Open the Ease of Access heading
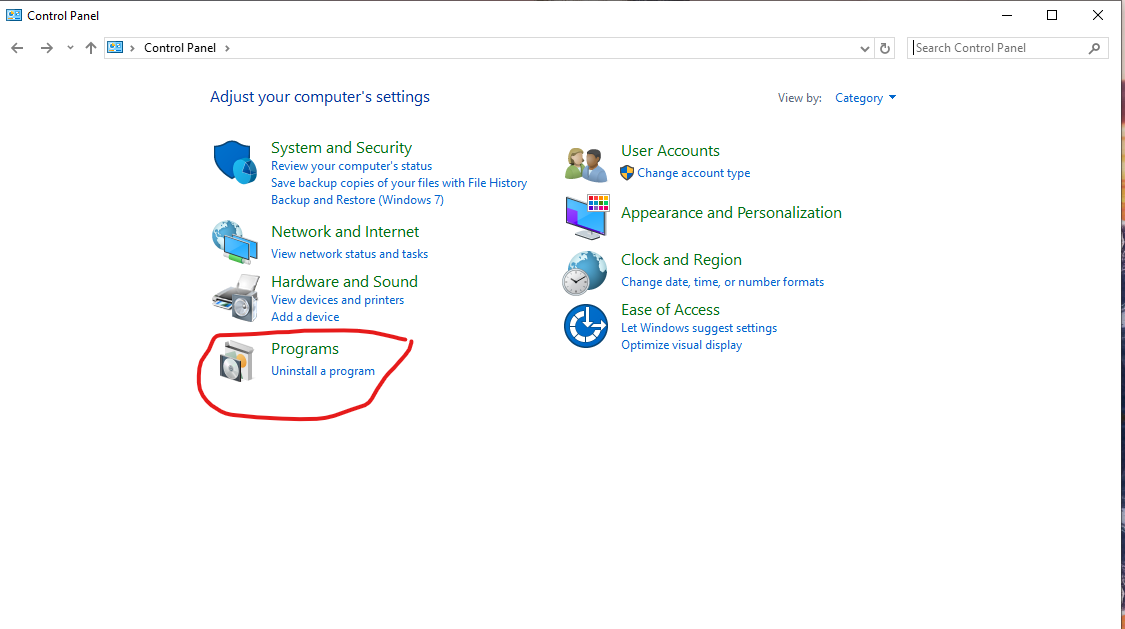Screen dimensions: 1125x629 tap(670, 310)
